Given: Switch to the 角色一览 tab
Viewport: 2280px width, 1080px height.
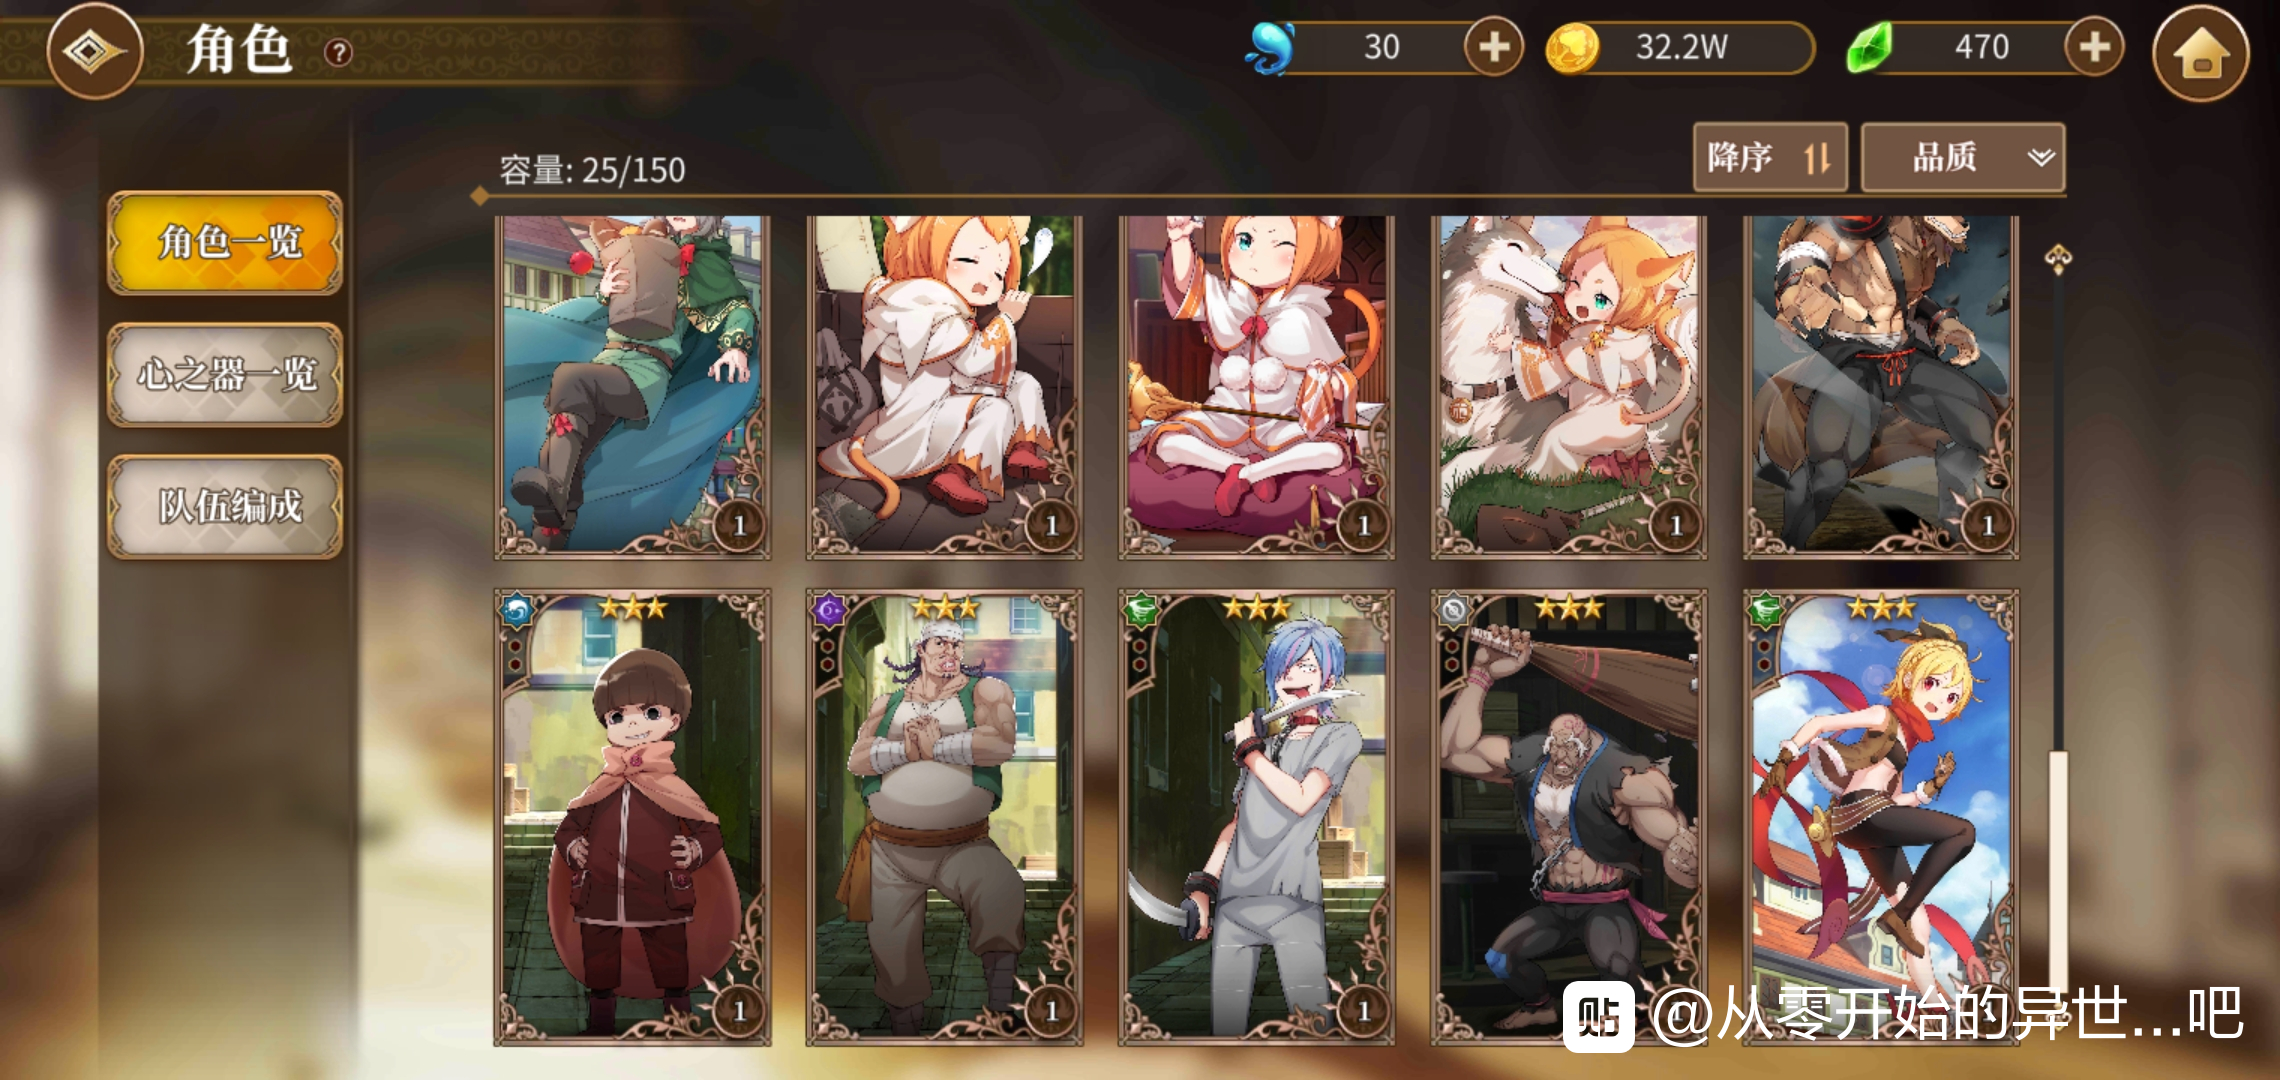Looking at the screenshot, I should [x=225, y=243].
